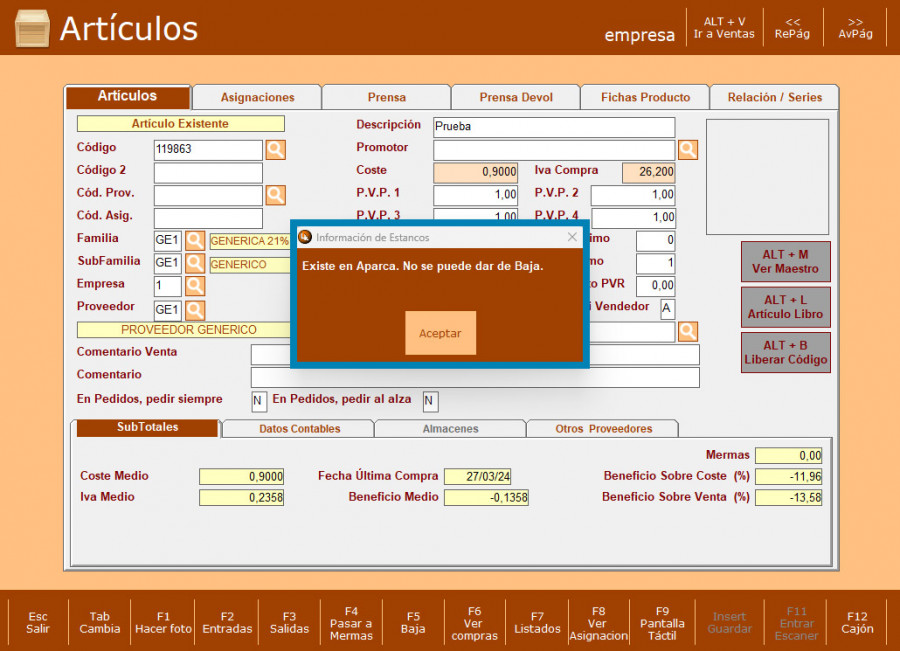The image size is (900, 651).
Task: Switch to the Asignaciones tab
Action: tap(257, 97)
